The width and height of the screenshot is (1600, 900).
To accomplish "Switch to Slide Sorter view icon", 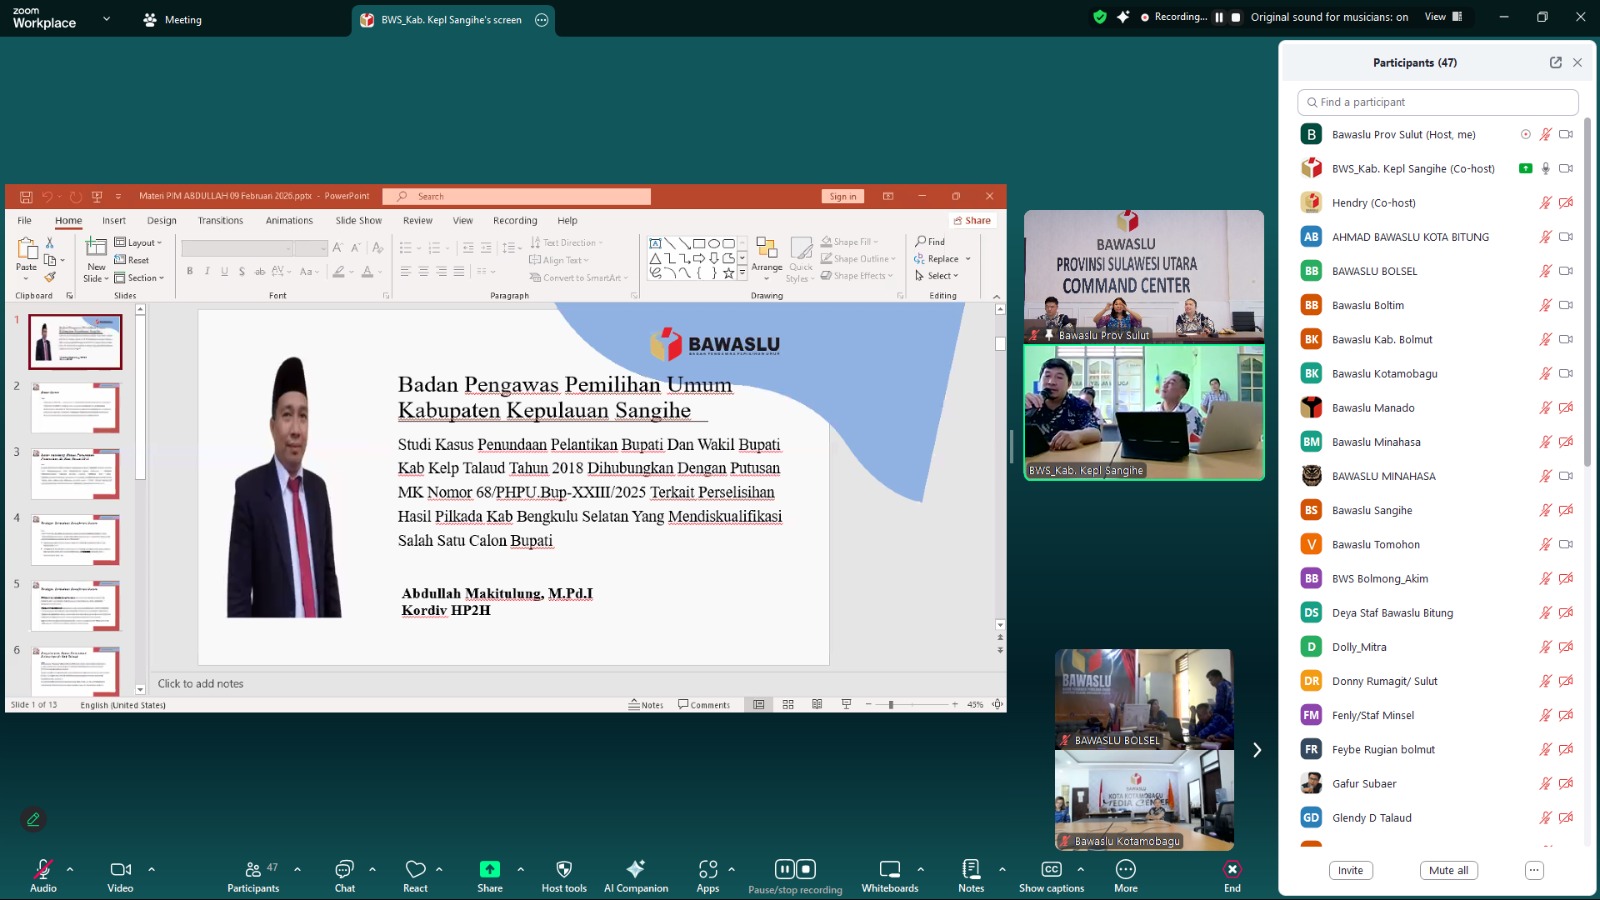I will click(788, 704).
